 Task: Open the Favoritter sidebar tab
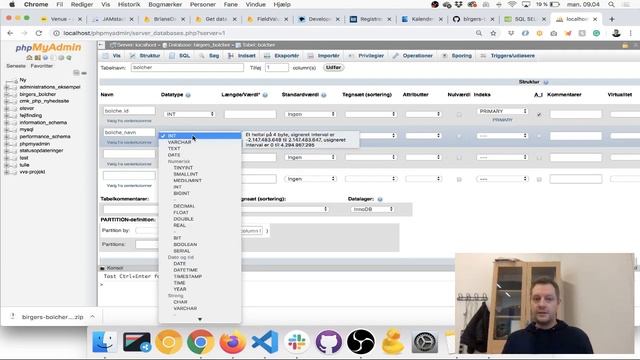click(42, 66)
